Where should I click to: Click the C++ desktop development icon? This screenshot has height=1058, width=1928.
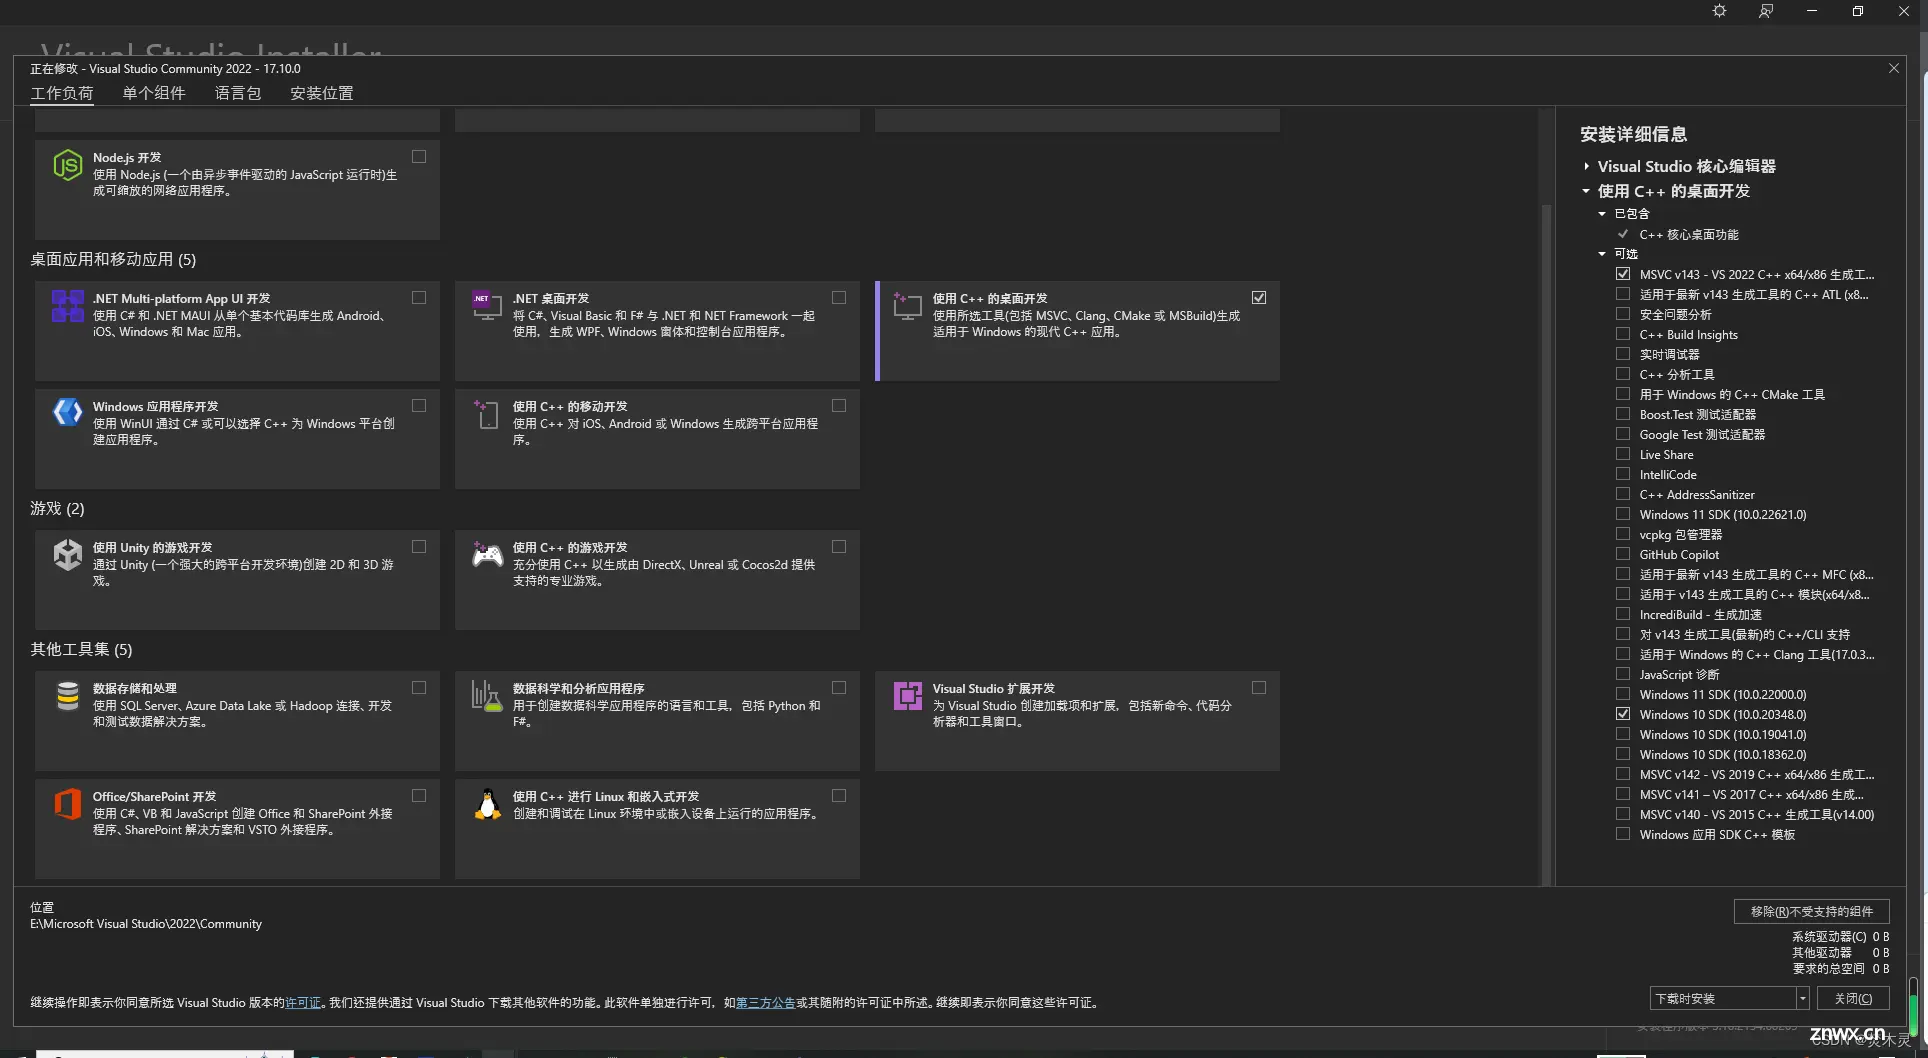click(907, 306)
